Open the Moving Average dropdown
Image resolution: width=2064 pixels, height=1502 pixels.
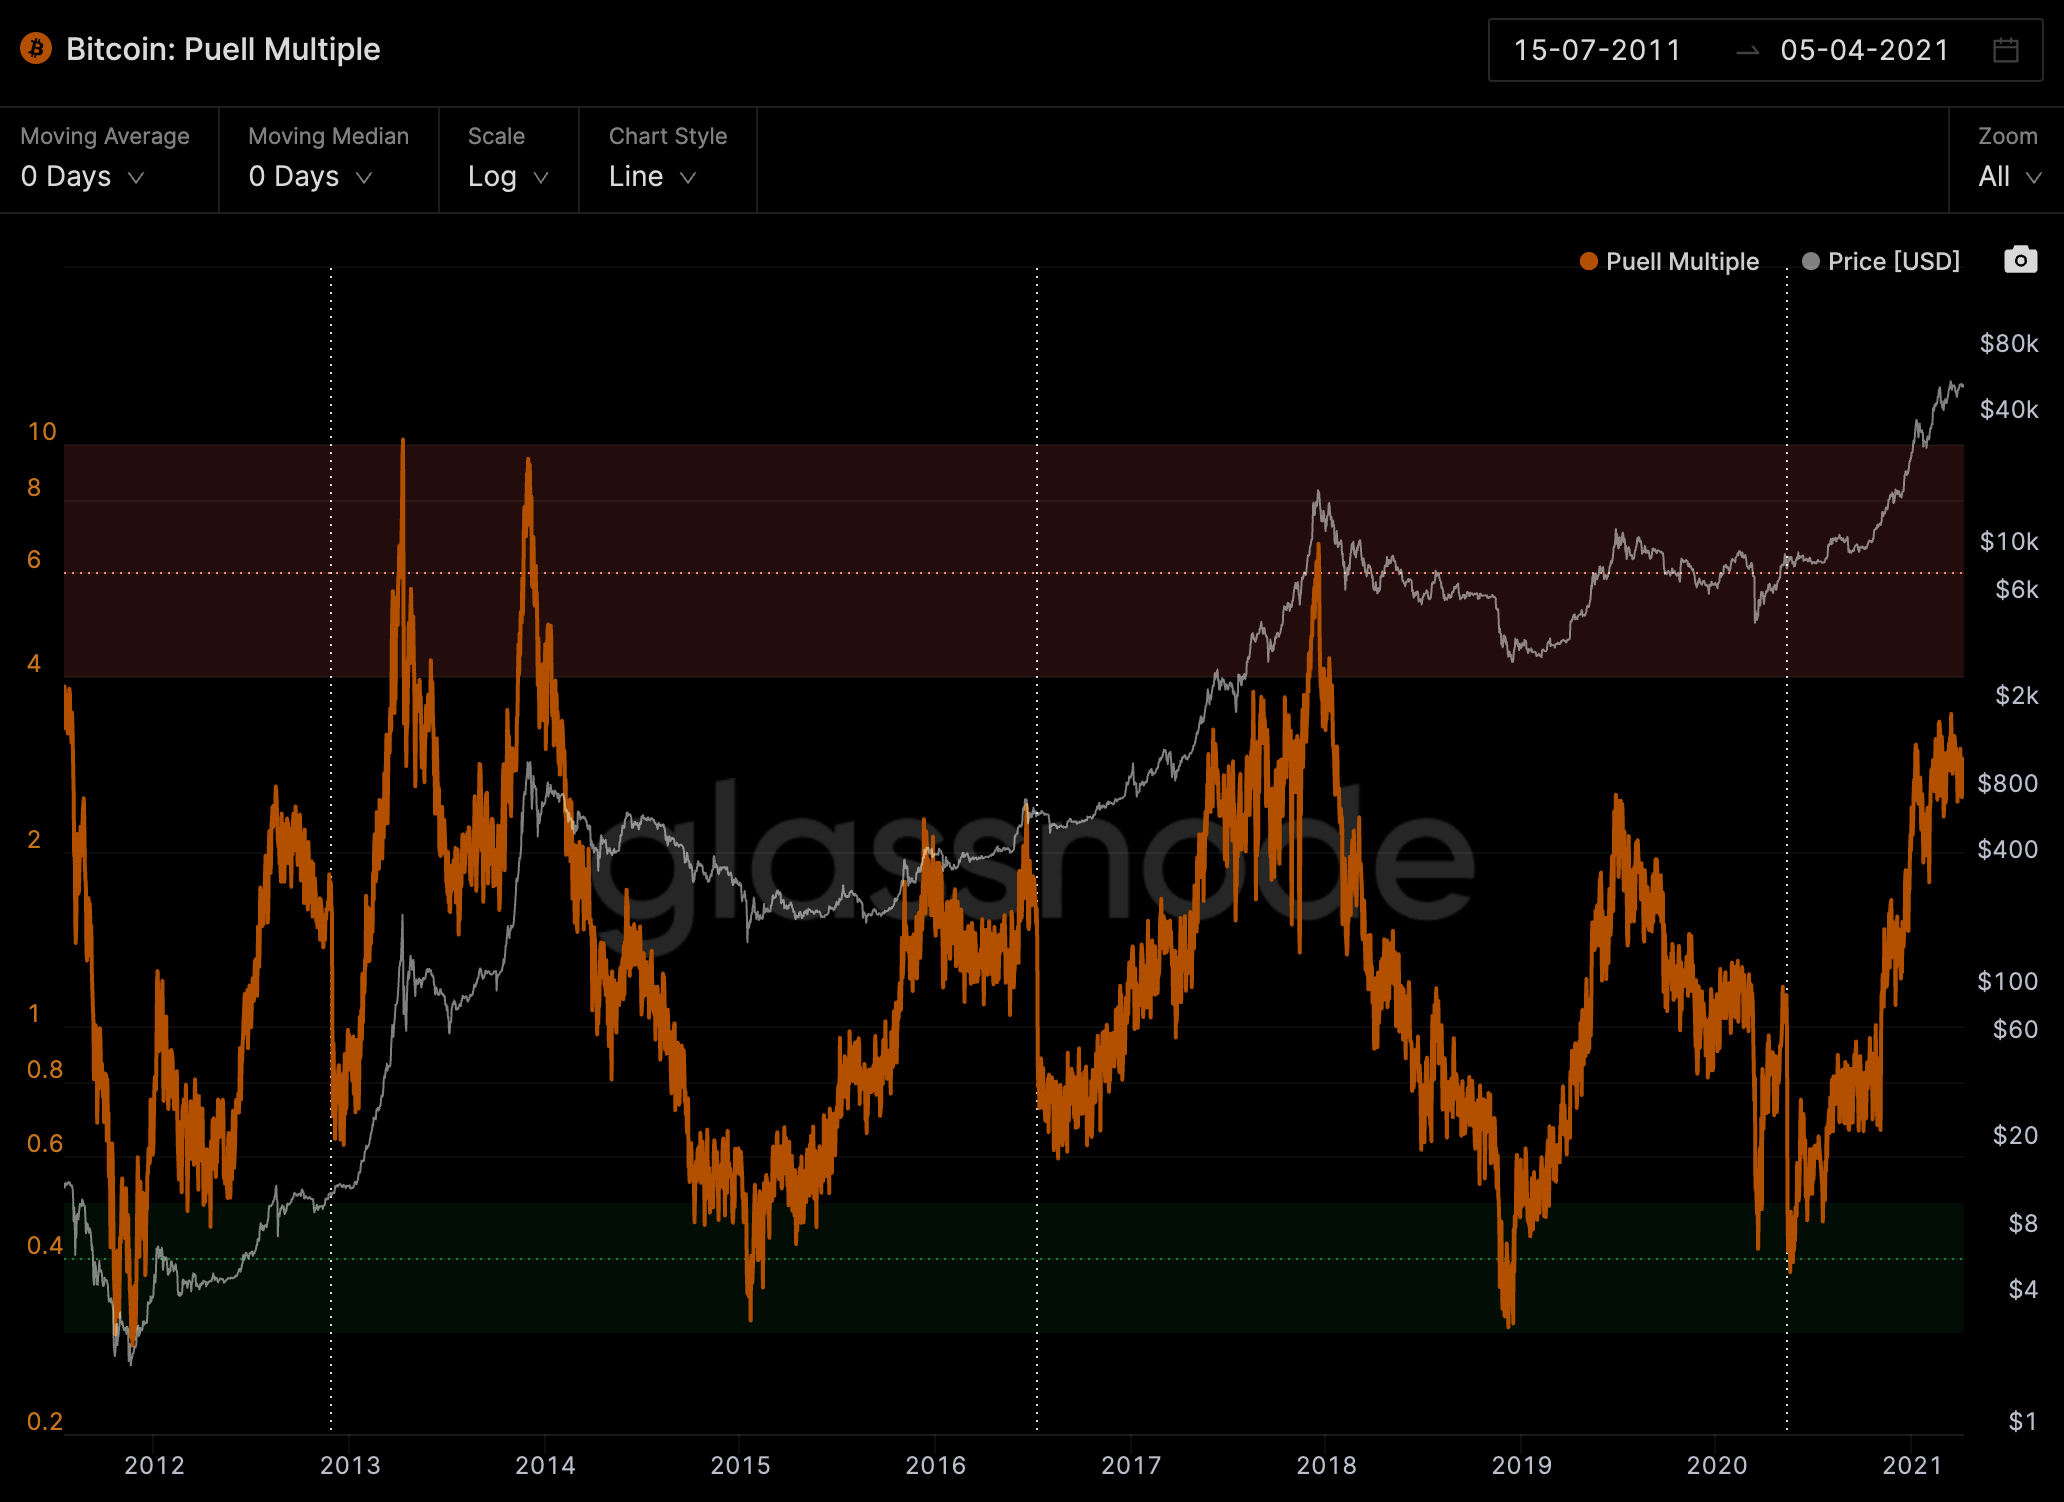pos(82,176)
